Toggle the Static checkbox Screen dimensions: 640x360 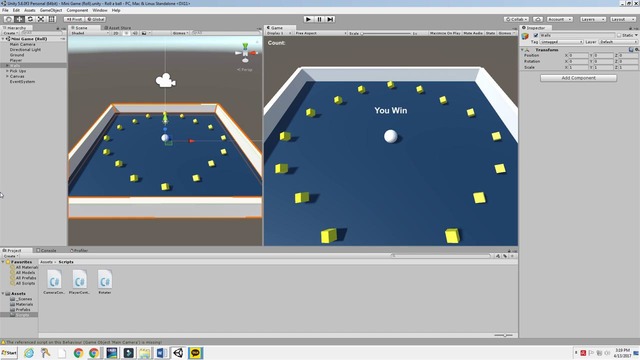619,36
